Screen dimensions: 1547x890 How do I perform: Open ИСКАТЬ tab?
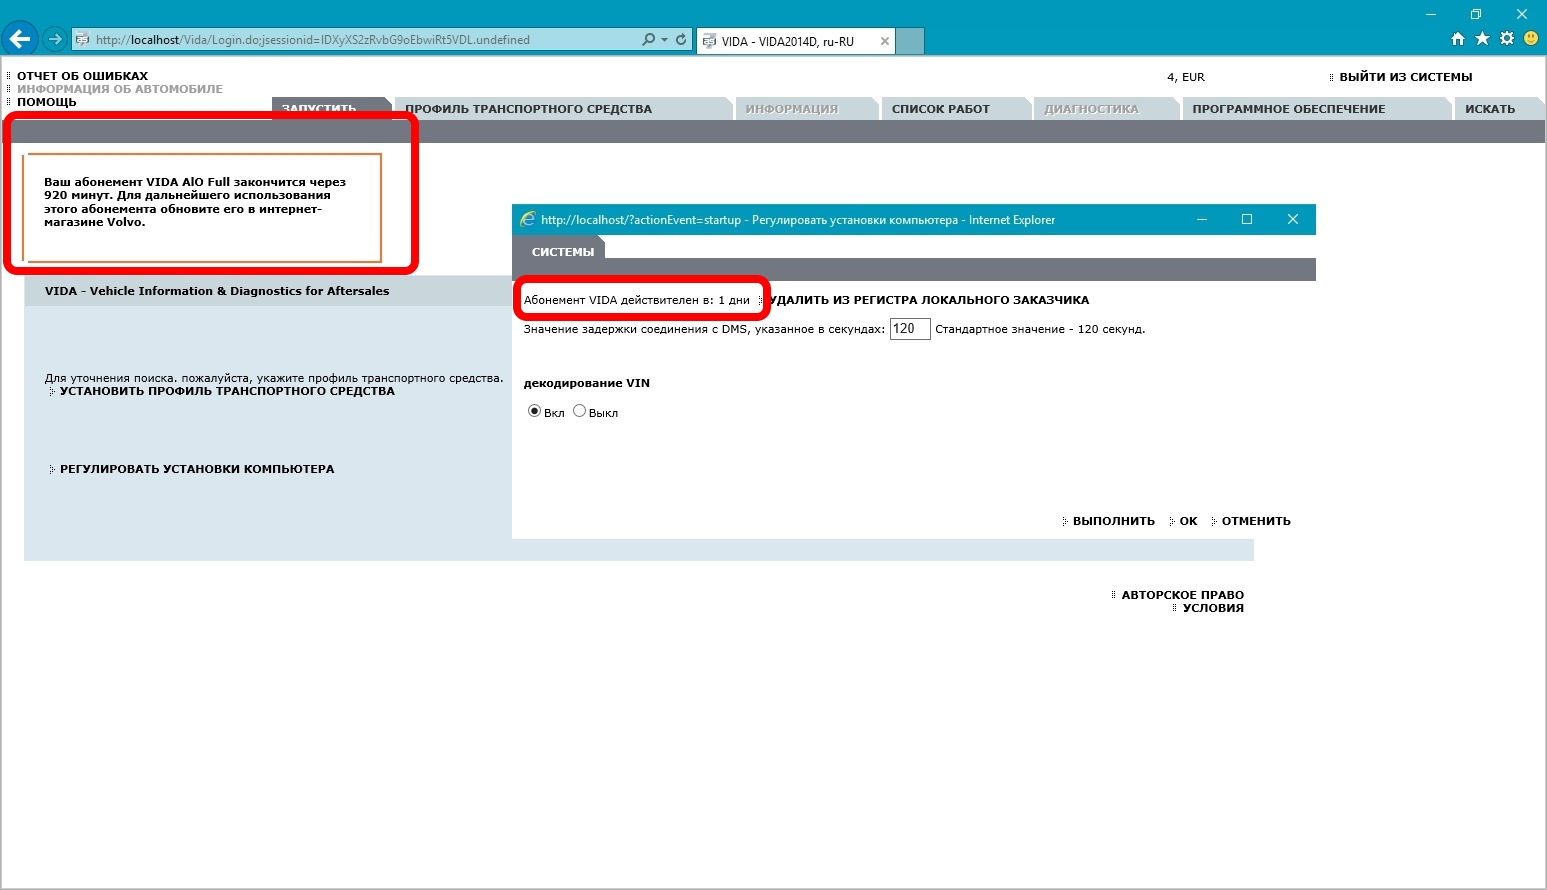(1498, 109)
